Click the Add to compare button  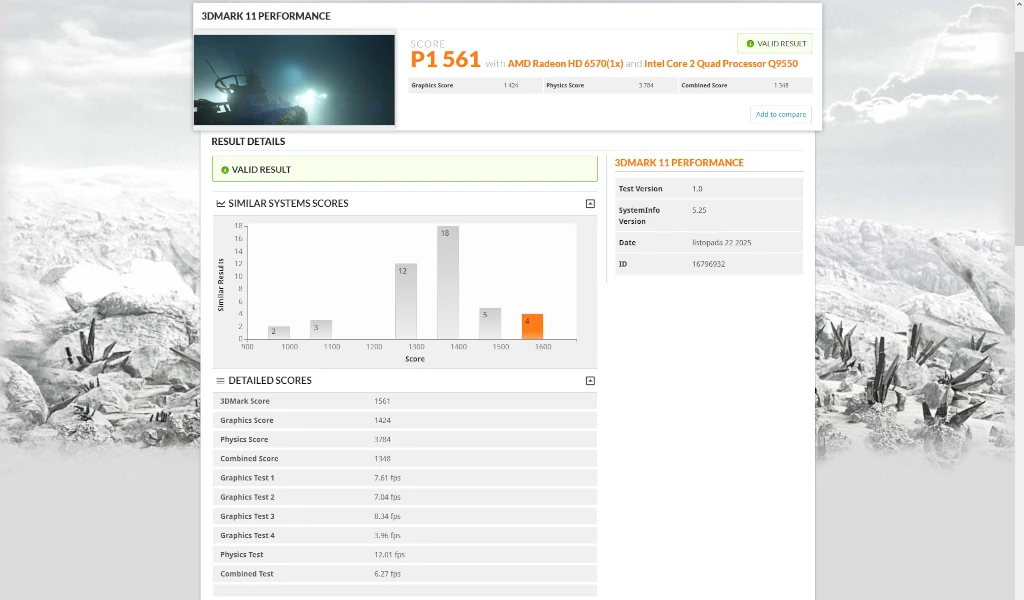780,114
